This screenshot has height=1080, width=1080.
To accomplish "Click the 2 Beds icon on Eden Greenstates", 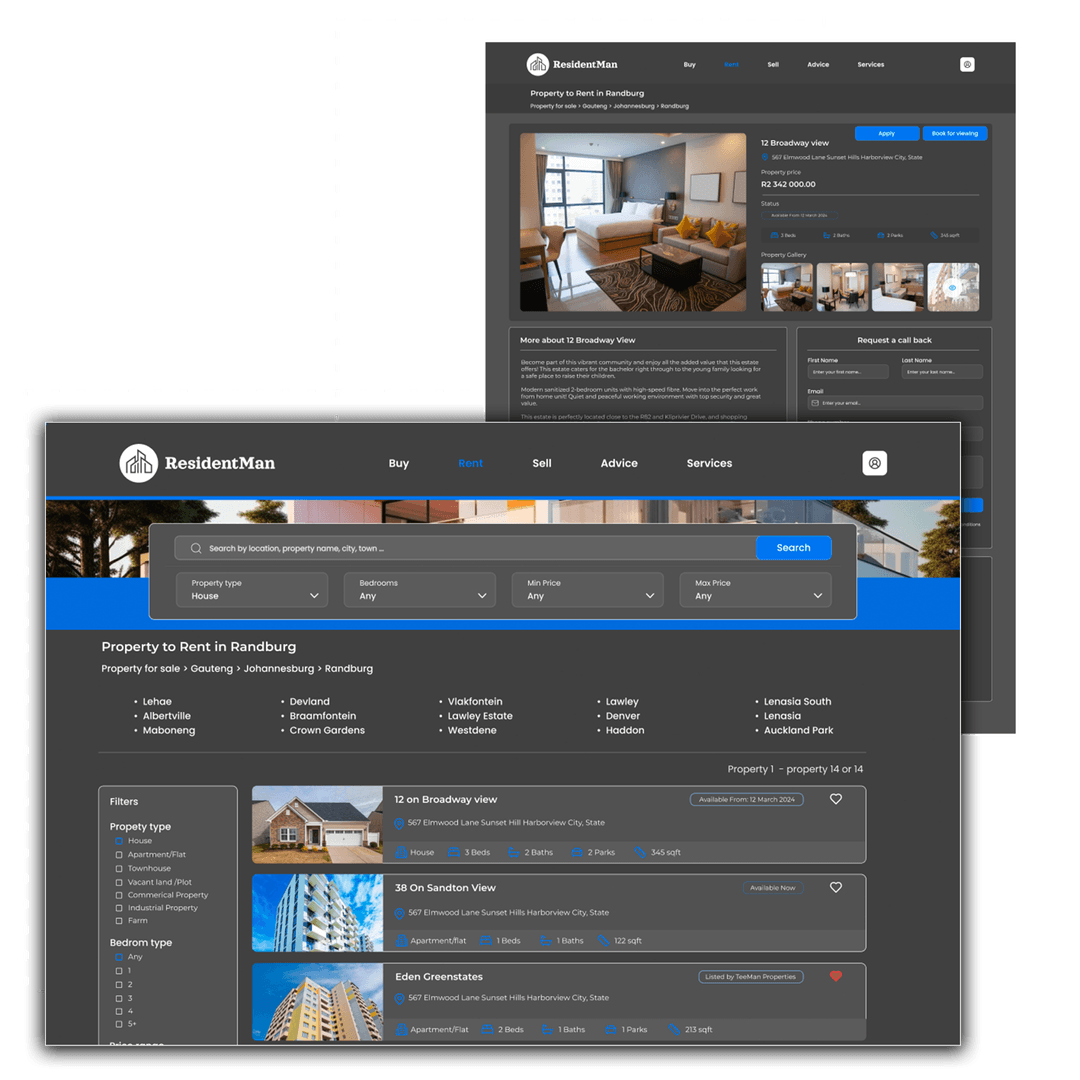I will tap(487, 1029).
